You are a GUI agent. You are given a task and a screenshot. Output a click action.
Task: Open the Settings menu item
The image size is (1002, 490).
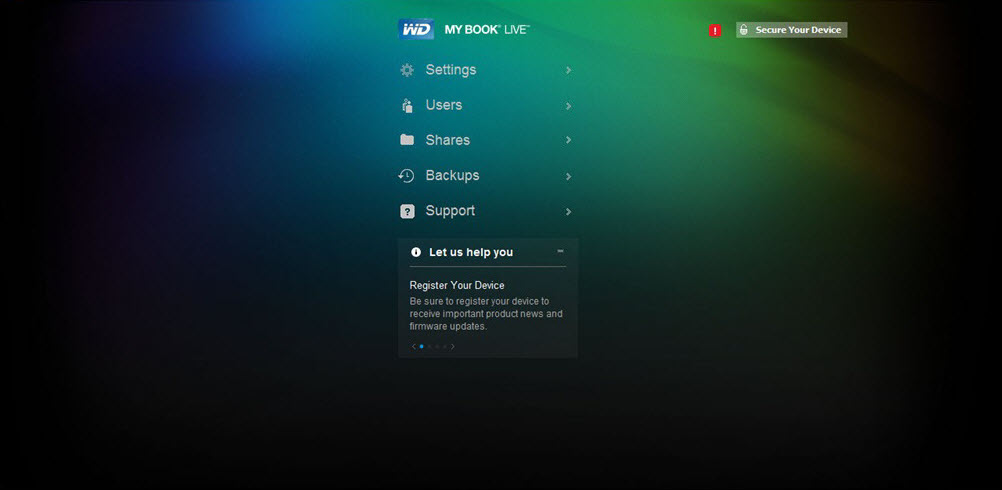point(485,70)
